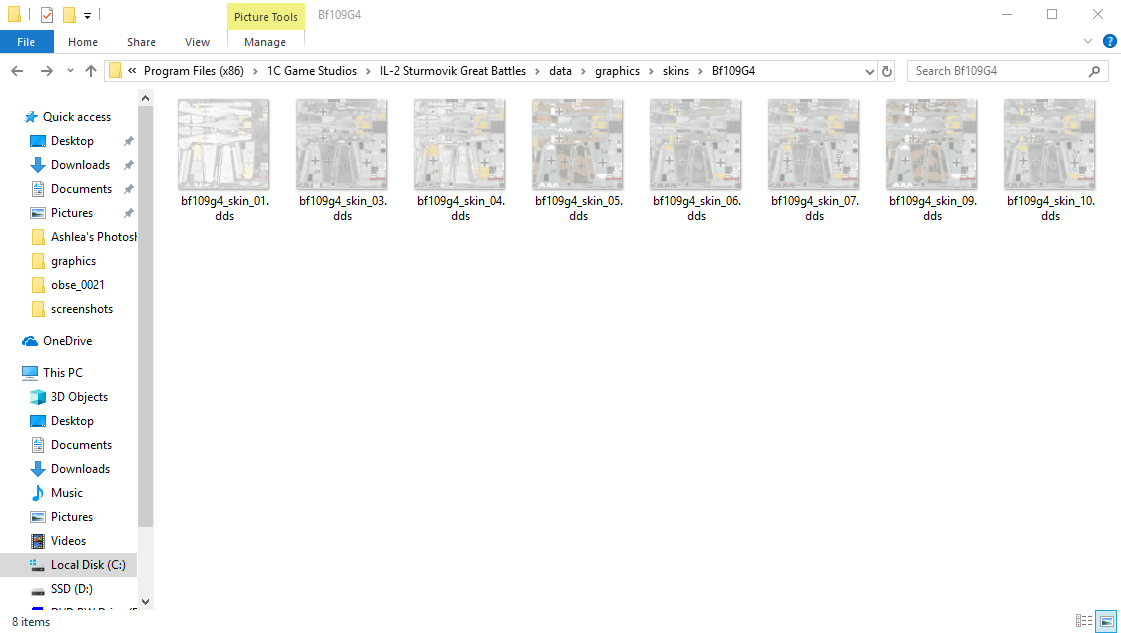Open the graphics folder in the sidebar

73,261
